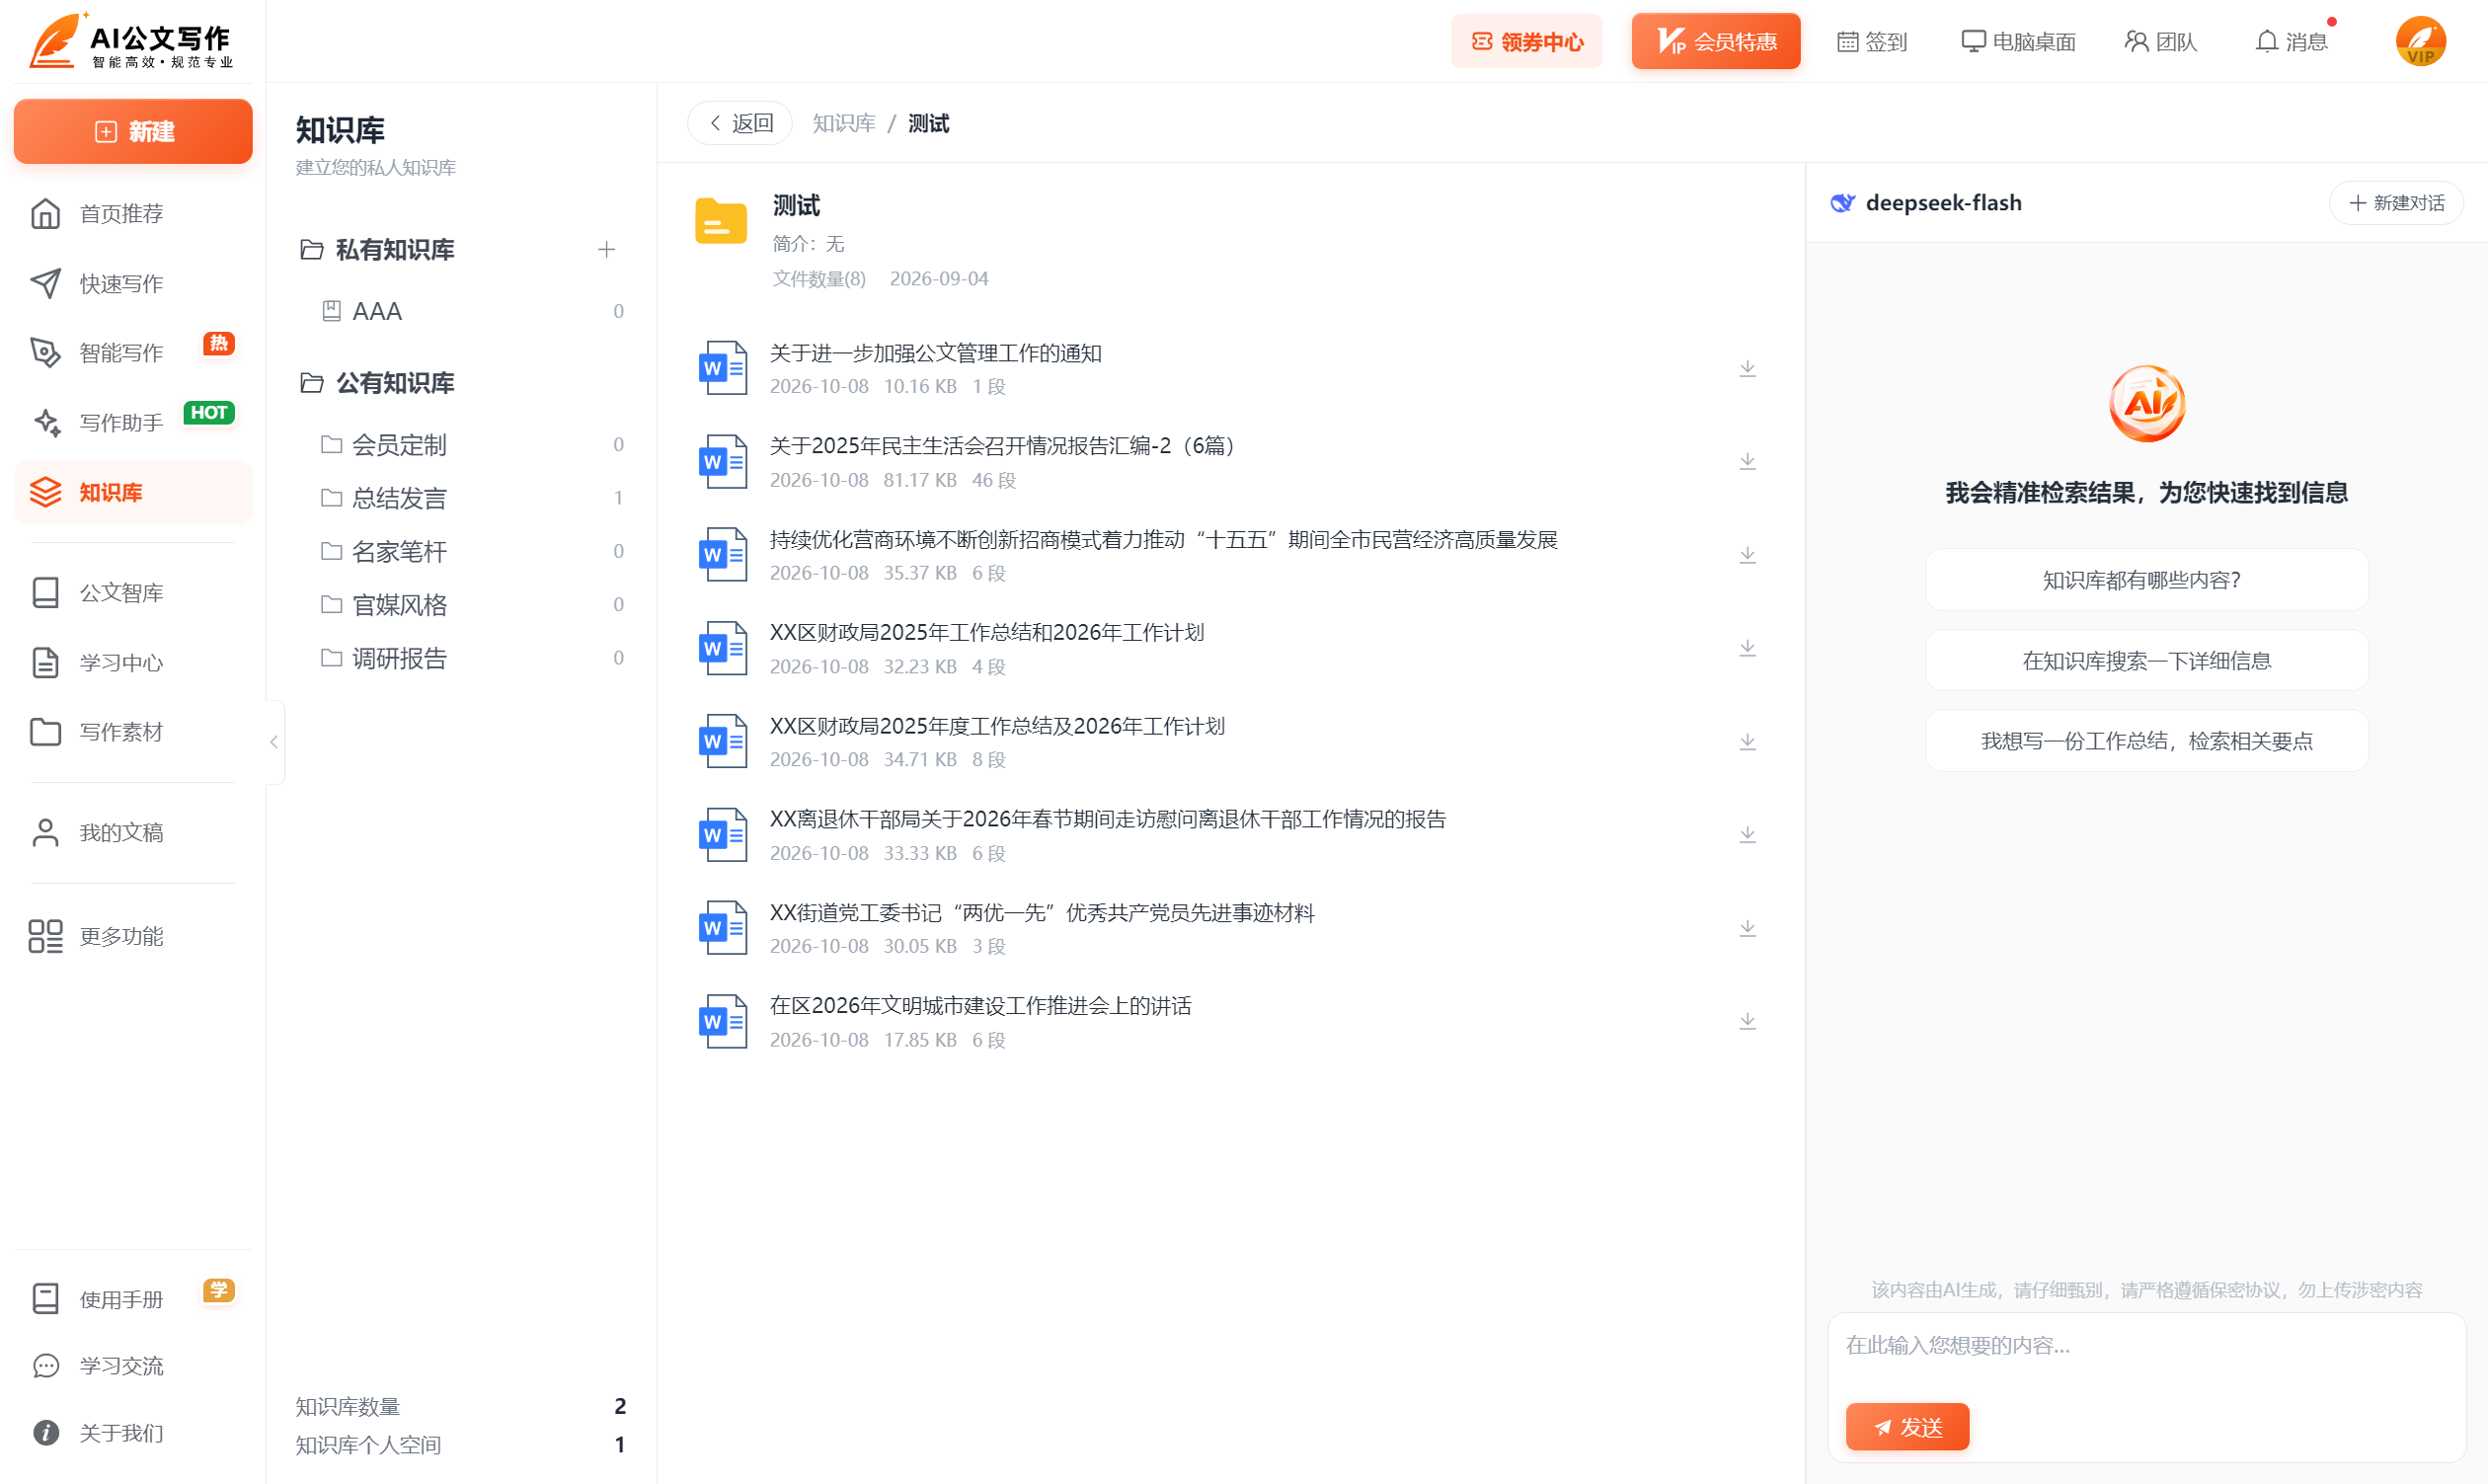Open 关于我们 in sidebar
Image resolution: width=2488 pixels, height=1484 pixels.
tap(132, 1432)
